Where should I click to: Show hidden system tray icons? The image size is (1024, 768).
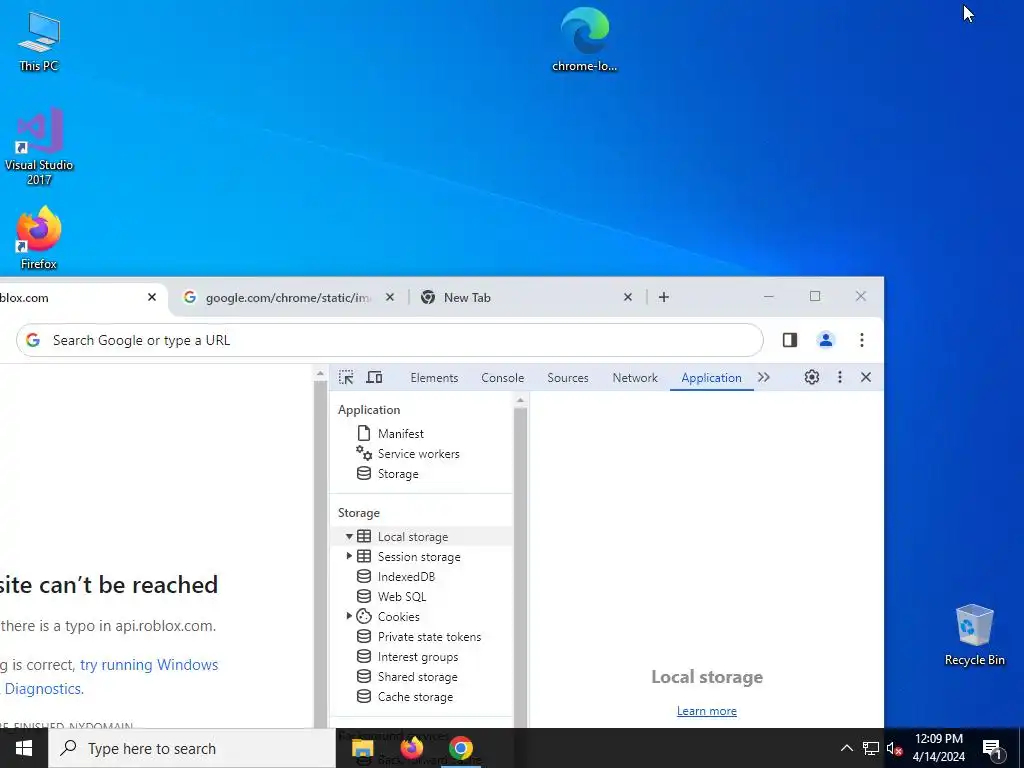(846, 748)
